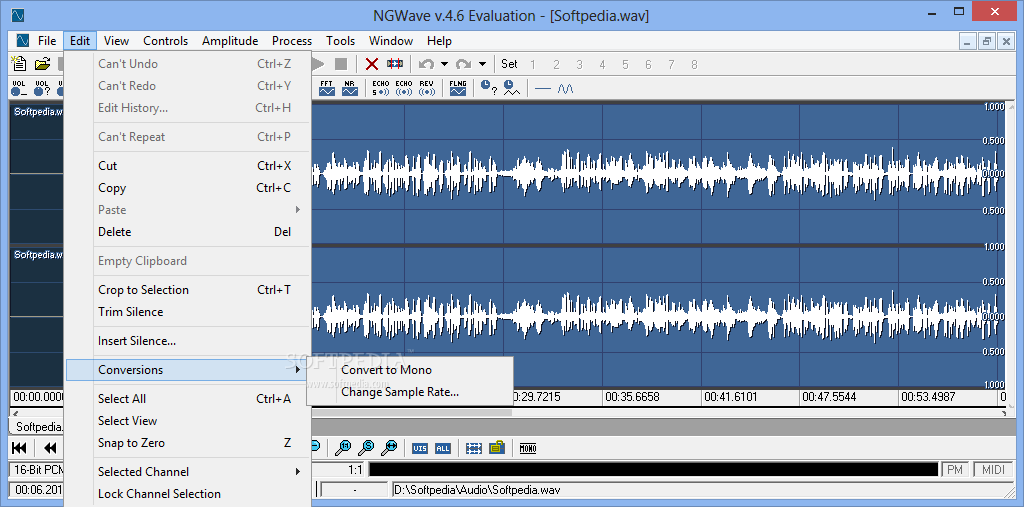This screenshot has height=507, width=1024.
Task: Click marker number 4 in toolbar
Action: click(602, 64)
